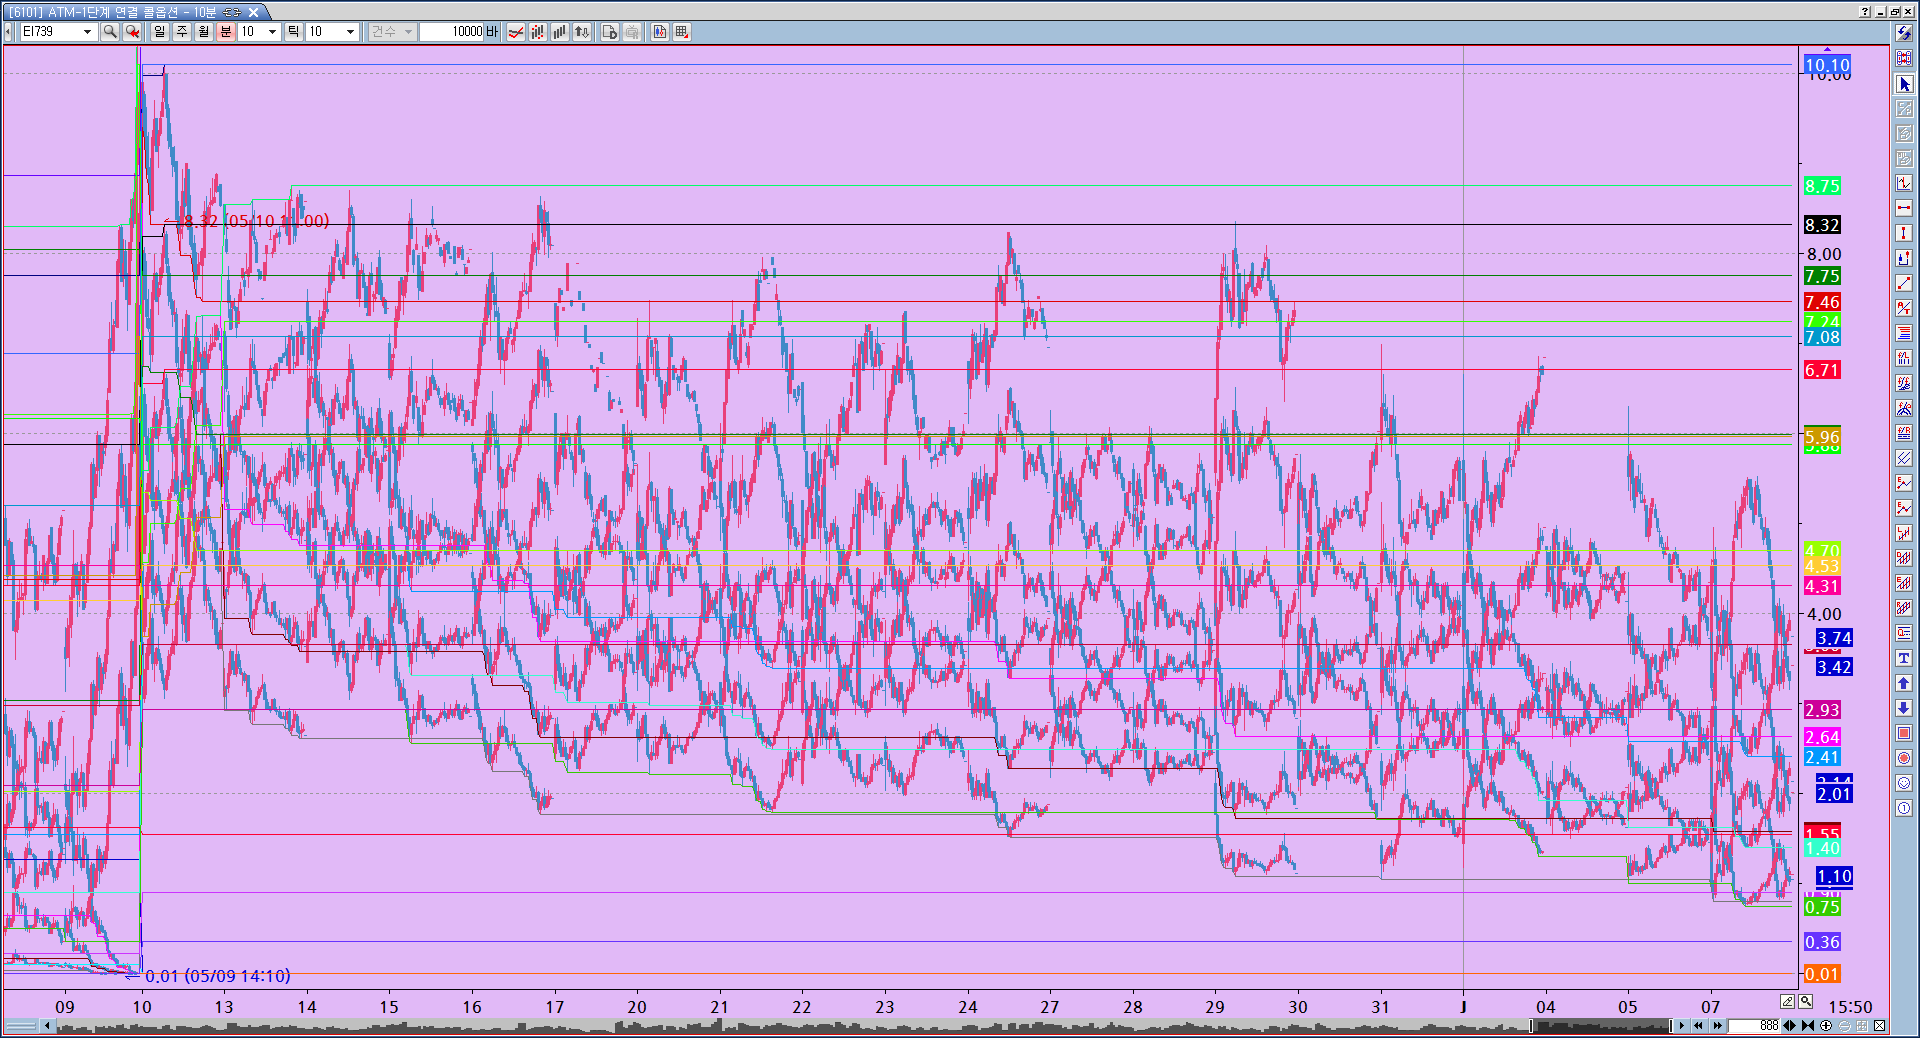Click the magnifier symbol search icon
The height and width of the screenshot is (1038, 1920).
tap(110, 32)
